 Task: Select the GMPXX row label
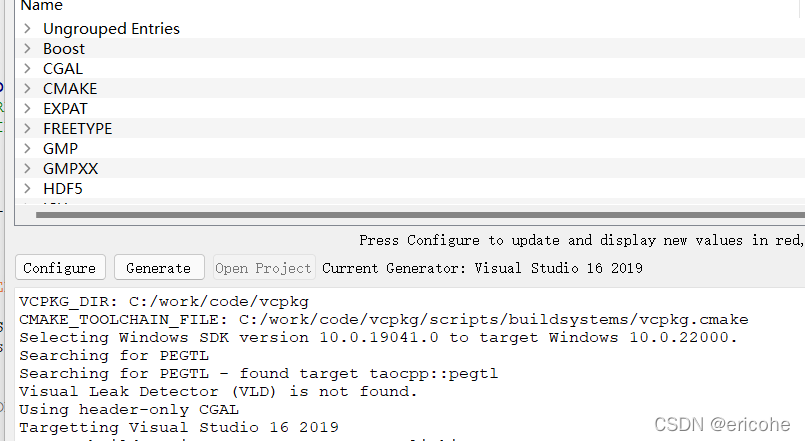pyautogui.click(x=70, y=169)
